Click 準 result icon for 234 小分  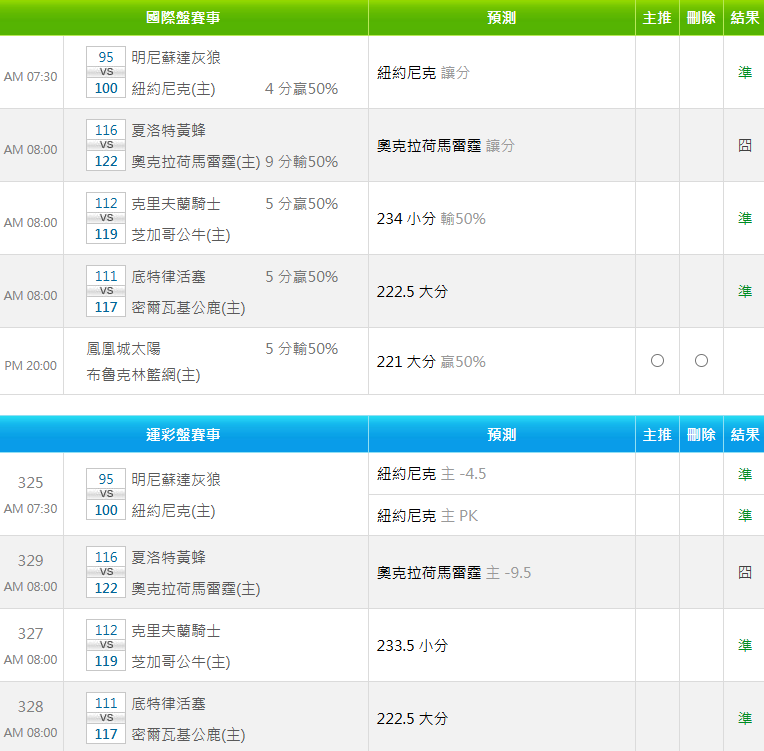tap(745, 218)
